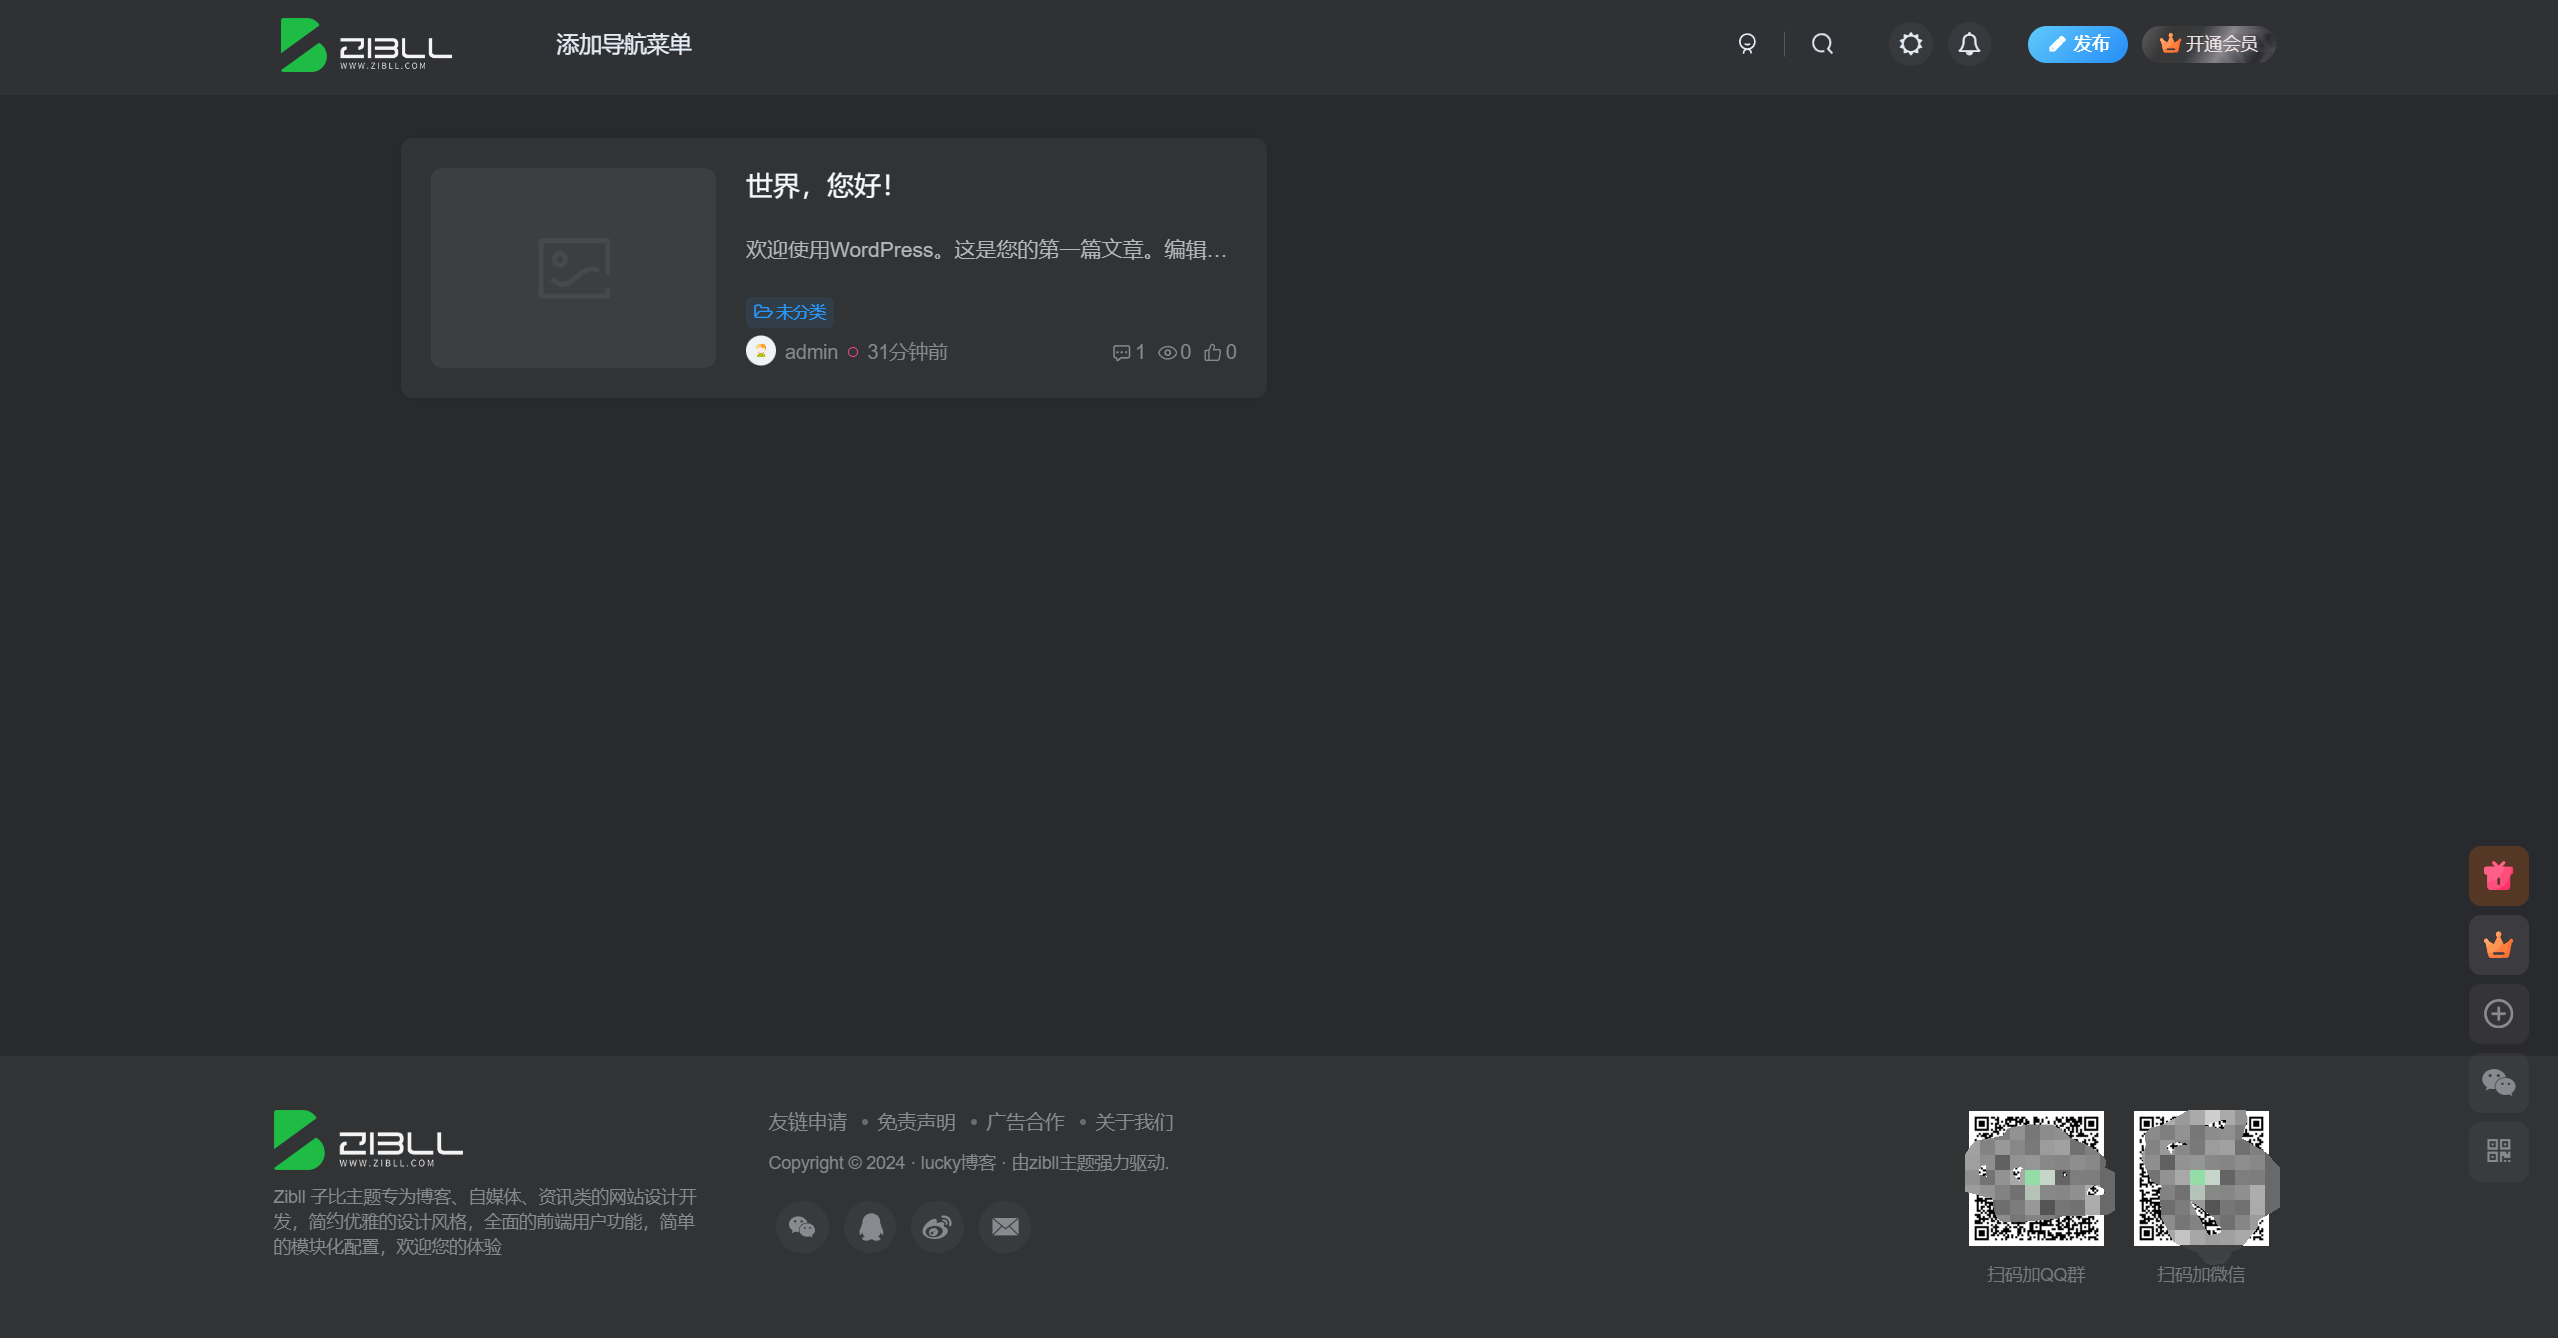Click the blue 发布 publish button
Image resolution: width=2558 pixels, height=1338 pixels.
[x=2076, y=44]
